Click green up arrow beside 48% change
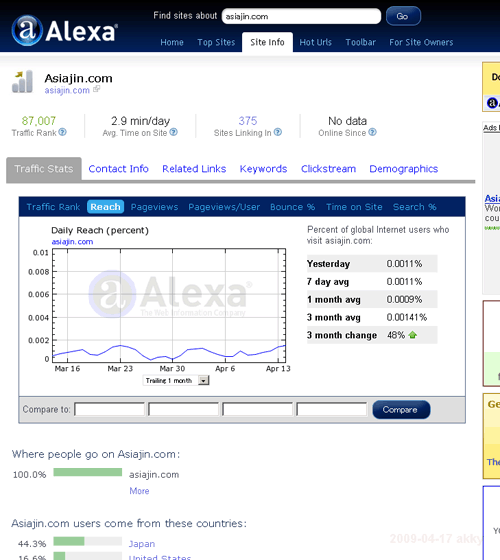 (x=413, y=335)
